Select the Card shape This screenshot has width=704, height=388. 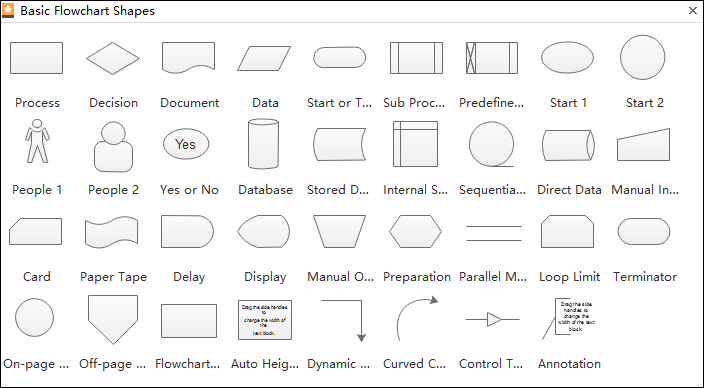point(35,232)
